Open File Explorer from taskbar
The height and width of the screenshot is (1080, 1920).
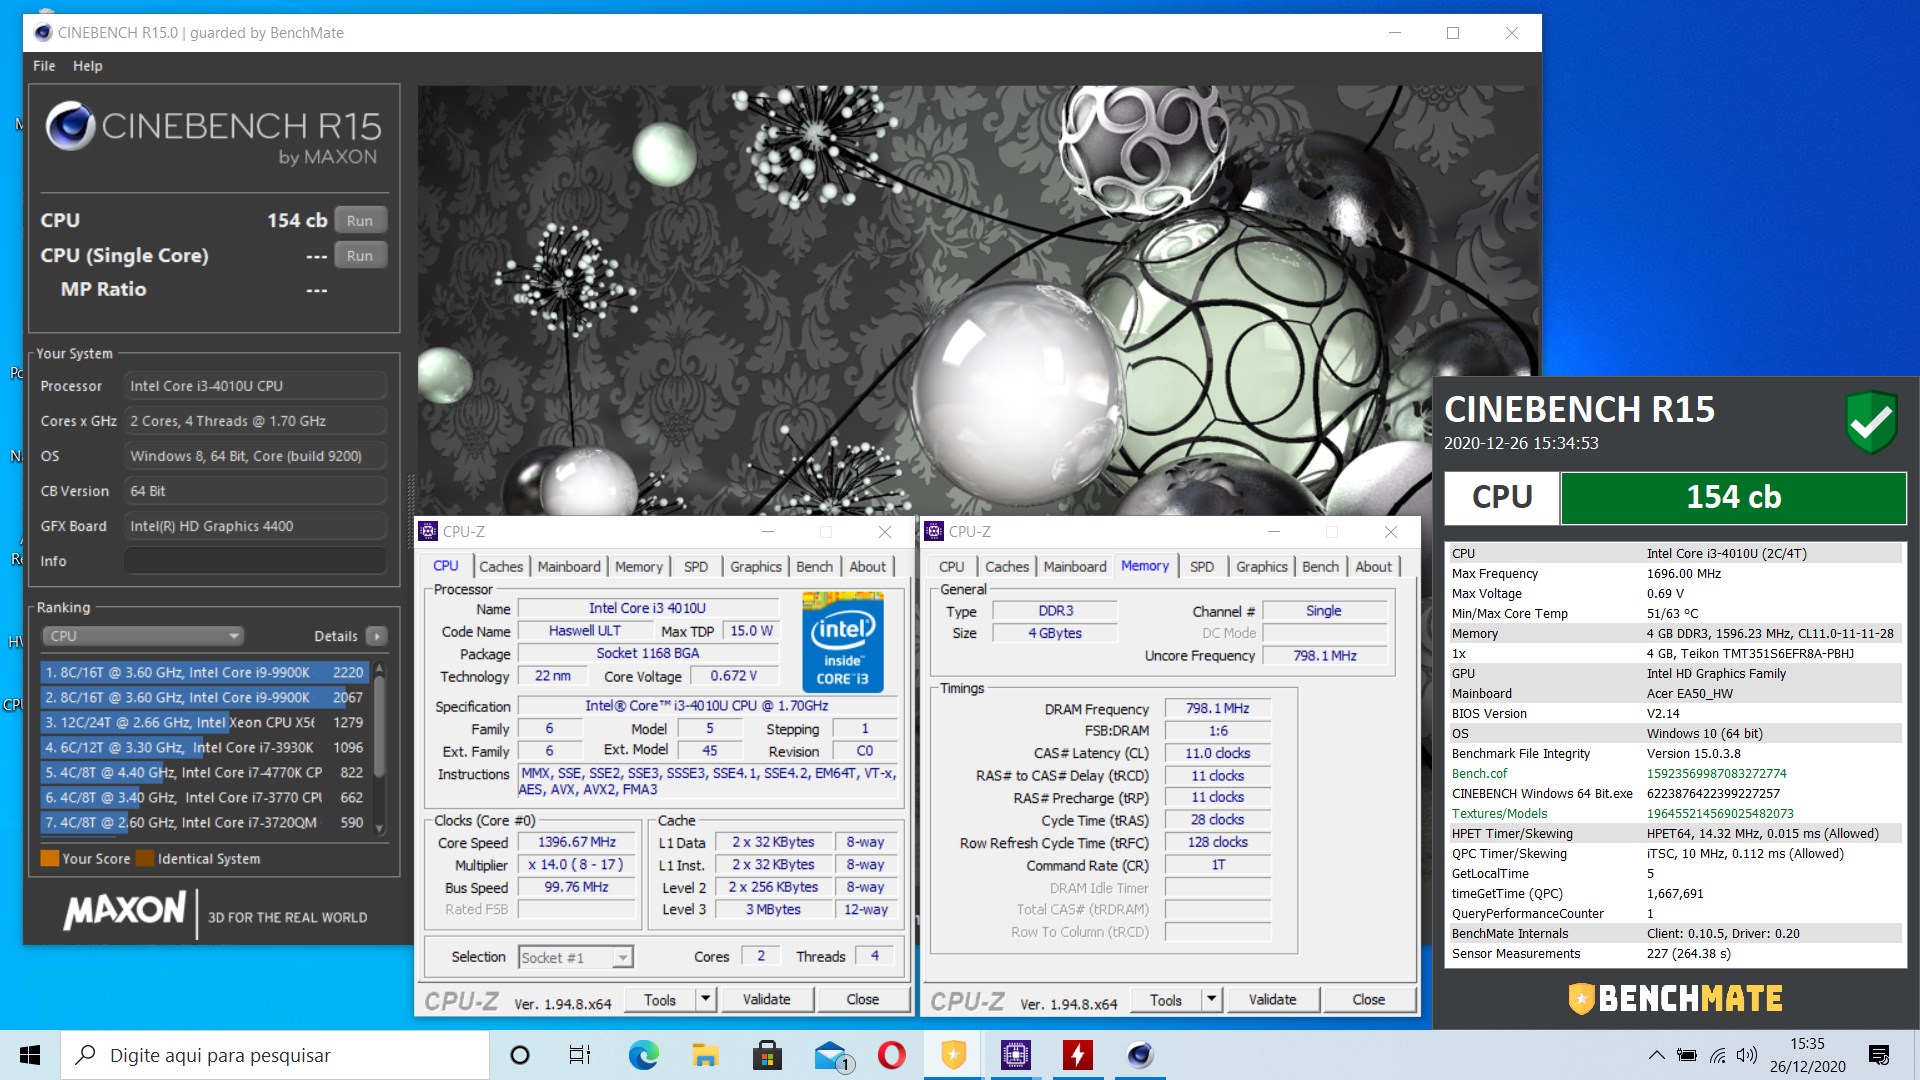(x=705, y=1055)
